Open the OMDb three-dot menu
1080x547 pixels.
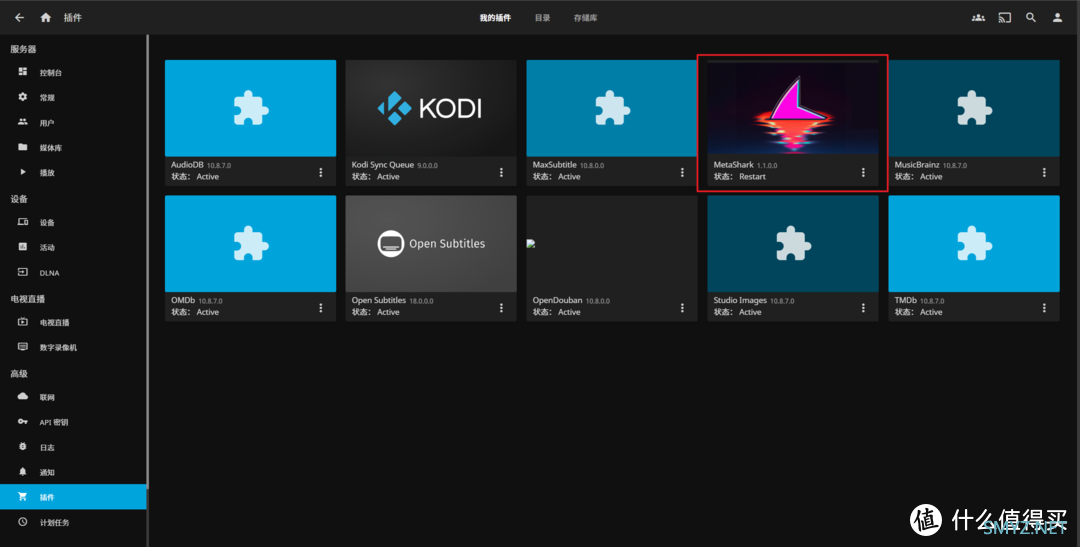click(320, 308)
